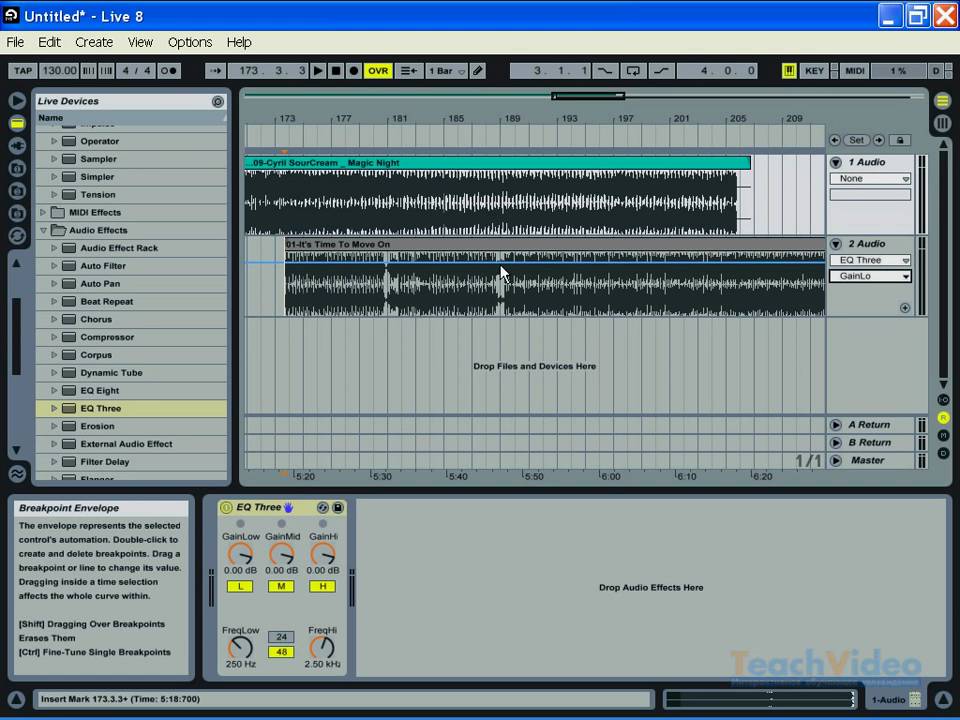The width and height of the screenshot is (960, 720).
Task: Click the 130.00 tempo field
Action: tap(59, 71)
